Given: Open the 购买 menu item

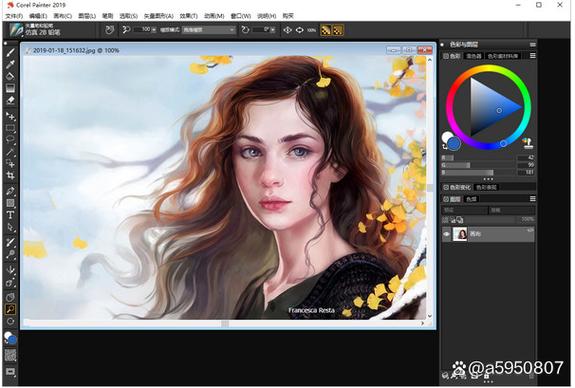Looking at the screenshot, I should pos(288,16).
